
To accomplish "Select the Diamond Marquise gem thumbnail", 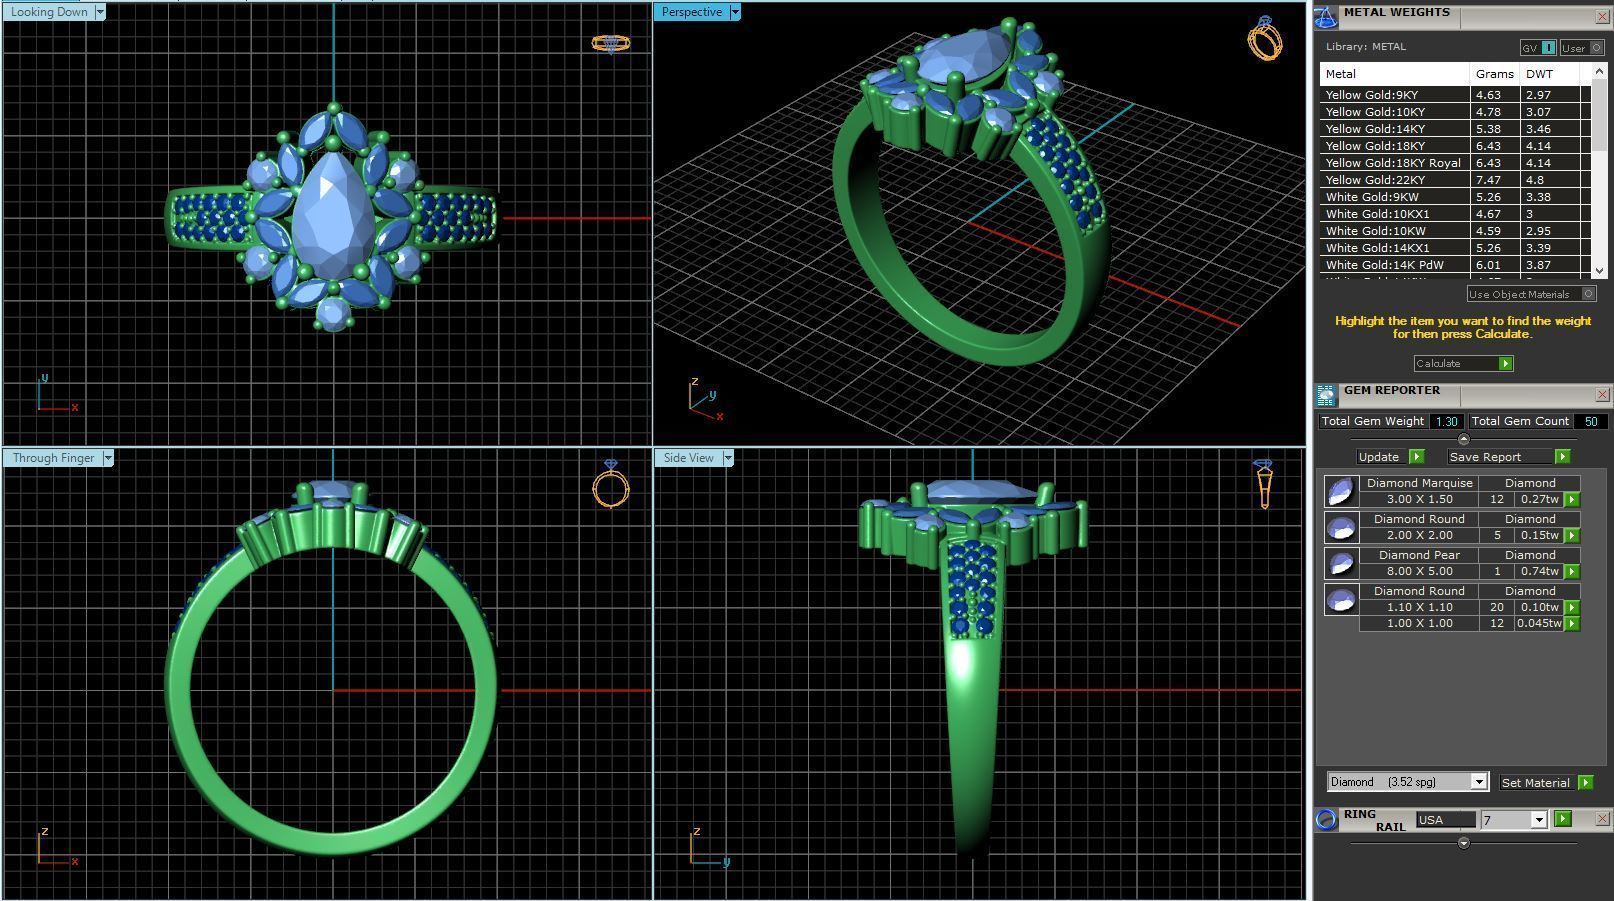I will click(1340, 491).
